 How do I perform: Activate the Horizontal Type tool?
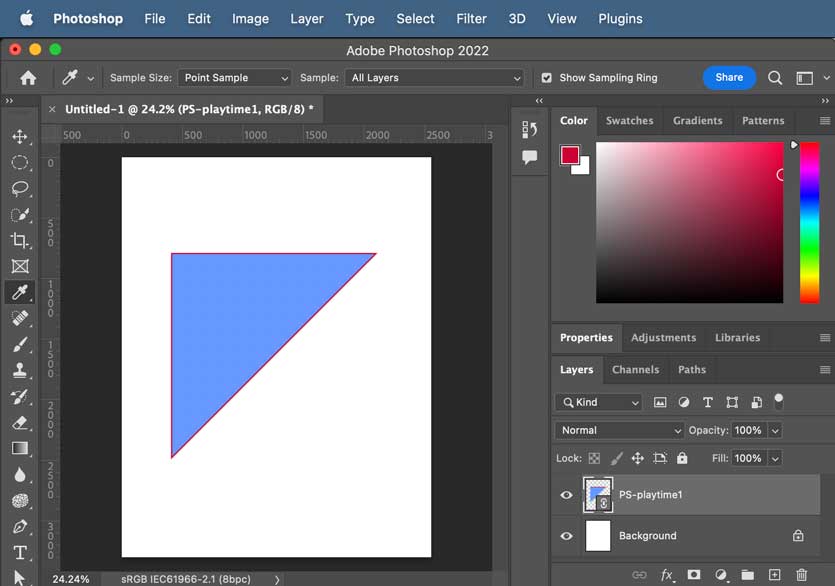click(x=20, y=552)
